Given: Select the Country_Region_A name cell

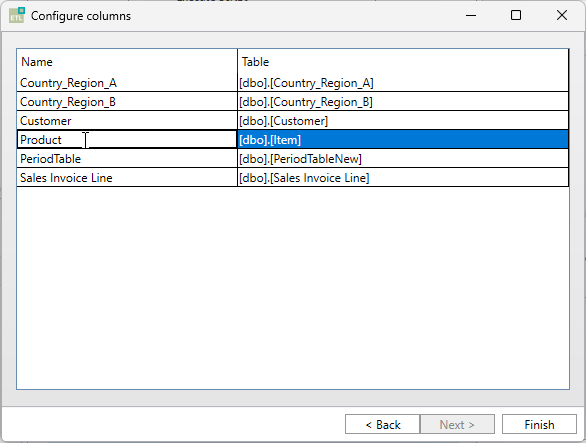Looking at the screenshot, I should tap(127, 83).
